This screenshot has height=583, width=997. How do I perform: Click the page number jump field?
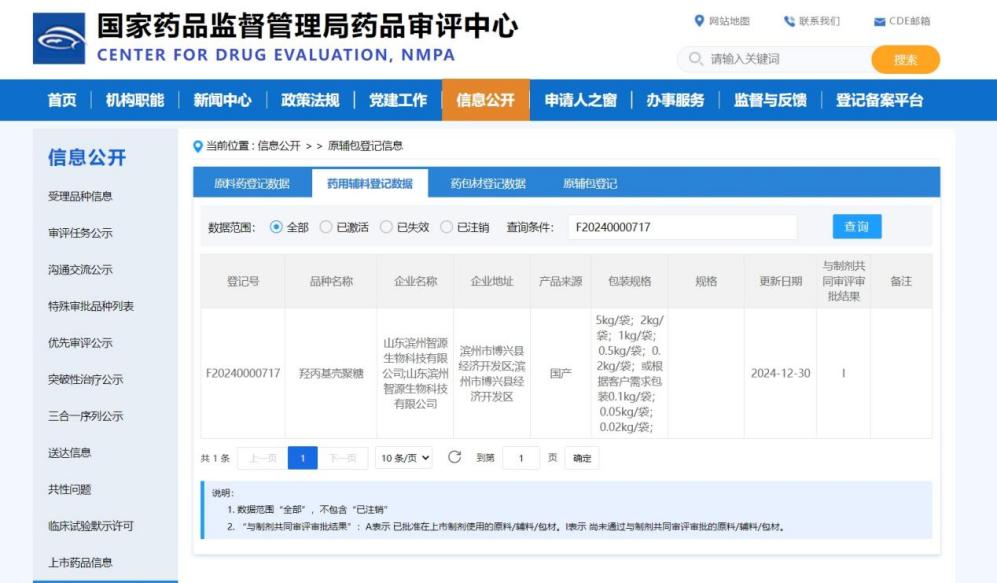pos(520,458)
